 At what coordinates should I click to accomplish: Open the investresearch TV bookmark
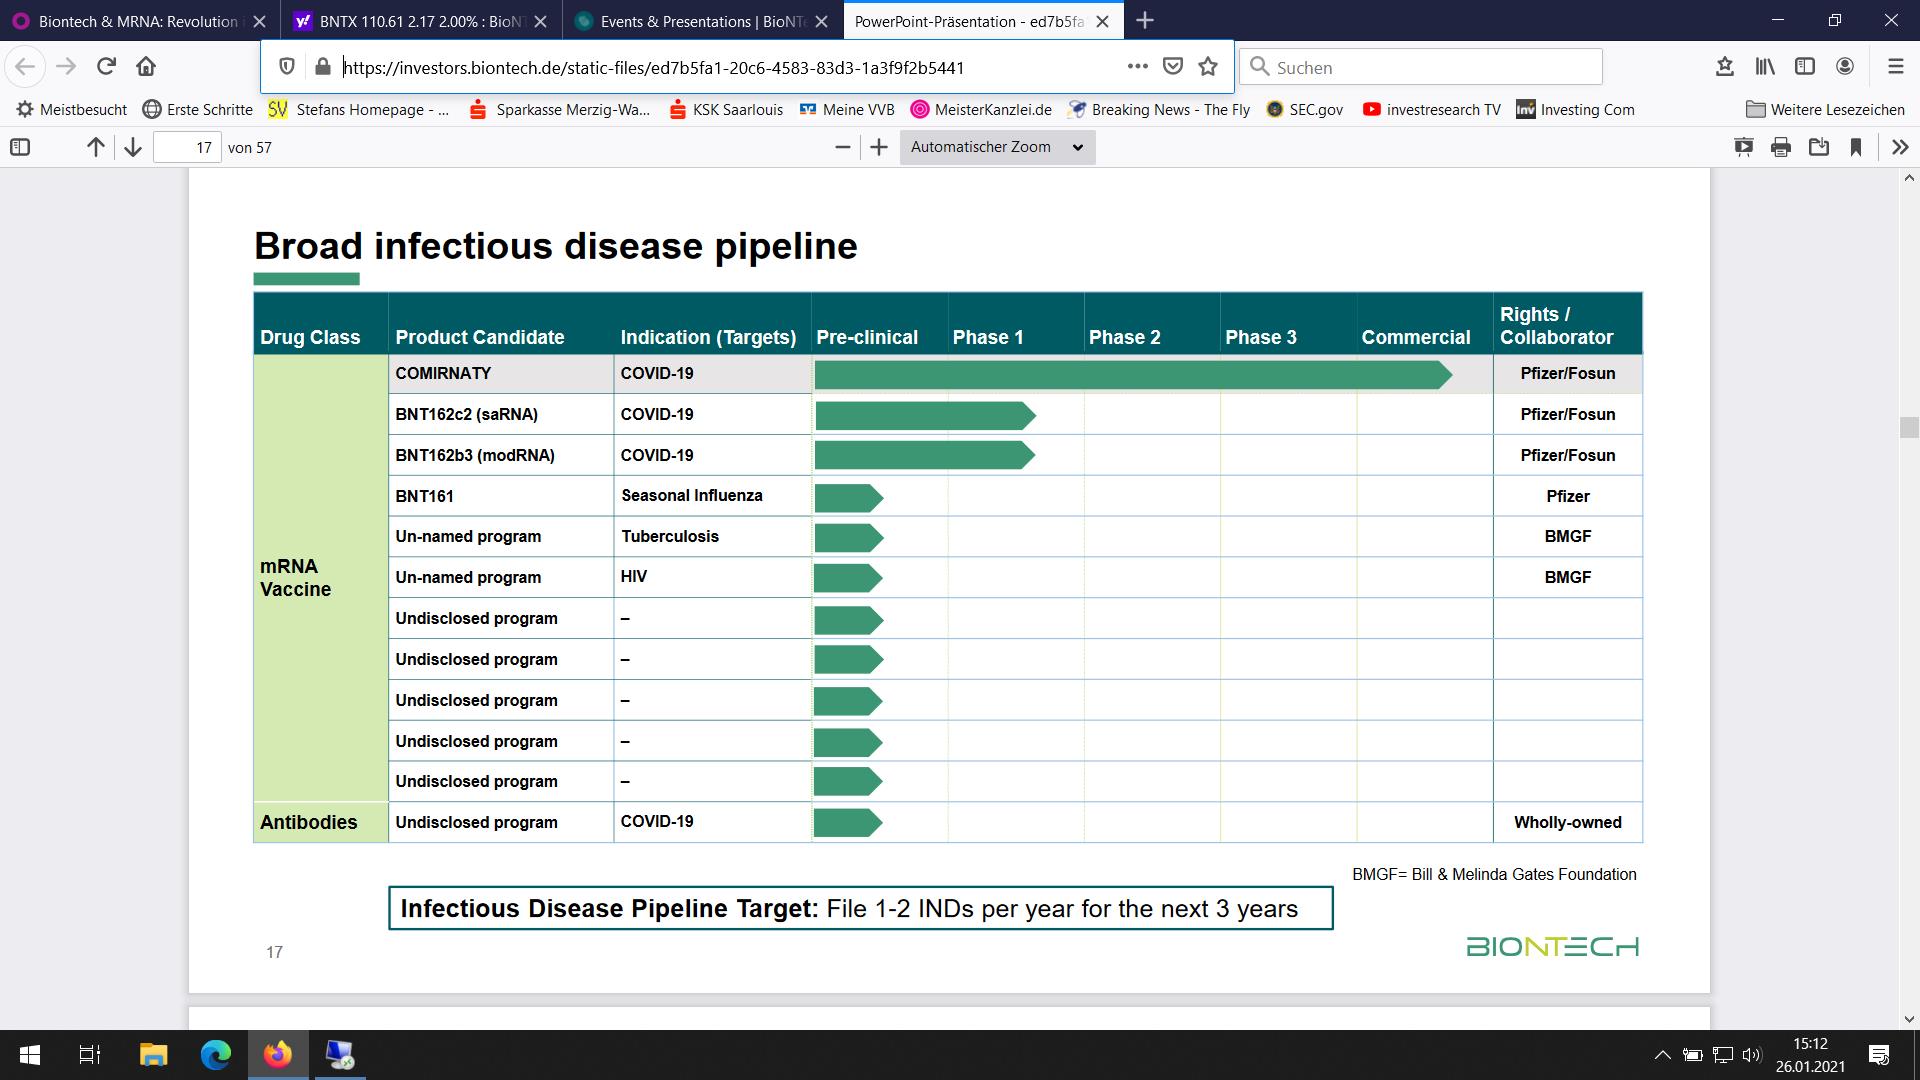coord(1430,110)
